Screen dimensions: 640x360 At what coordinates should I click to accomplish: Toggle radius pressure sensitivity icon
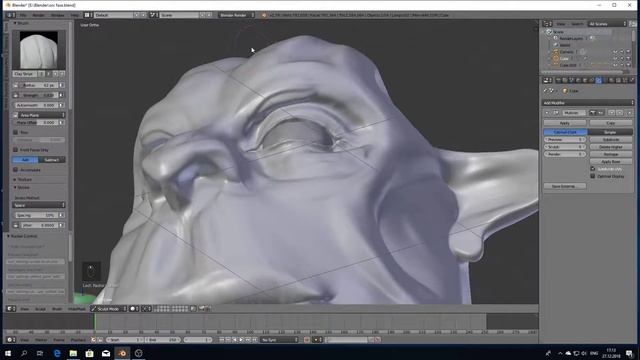(x=62, y=85)
